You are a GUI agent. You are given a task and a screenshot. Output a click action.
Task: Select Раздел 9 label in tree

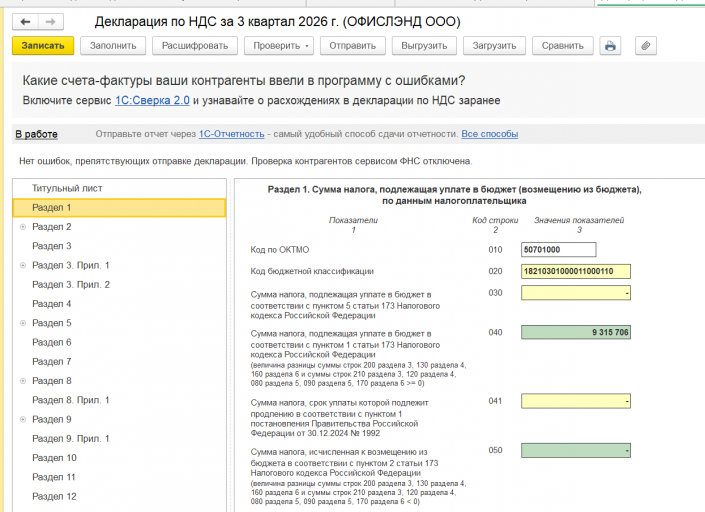[x=52, y=419]
